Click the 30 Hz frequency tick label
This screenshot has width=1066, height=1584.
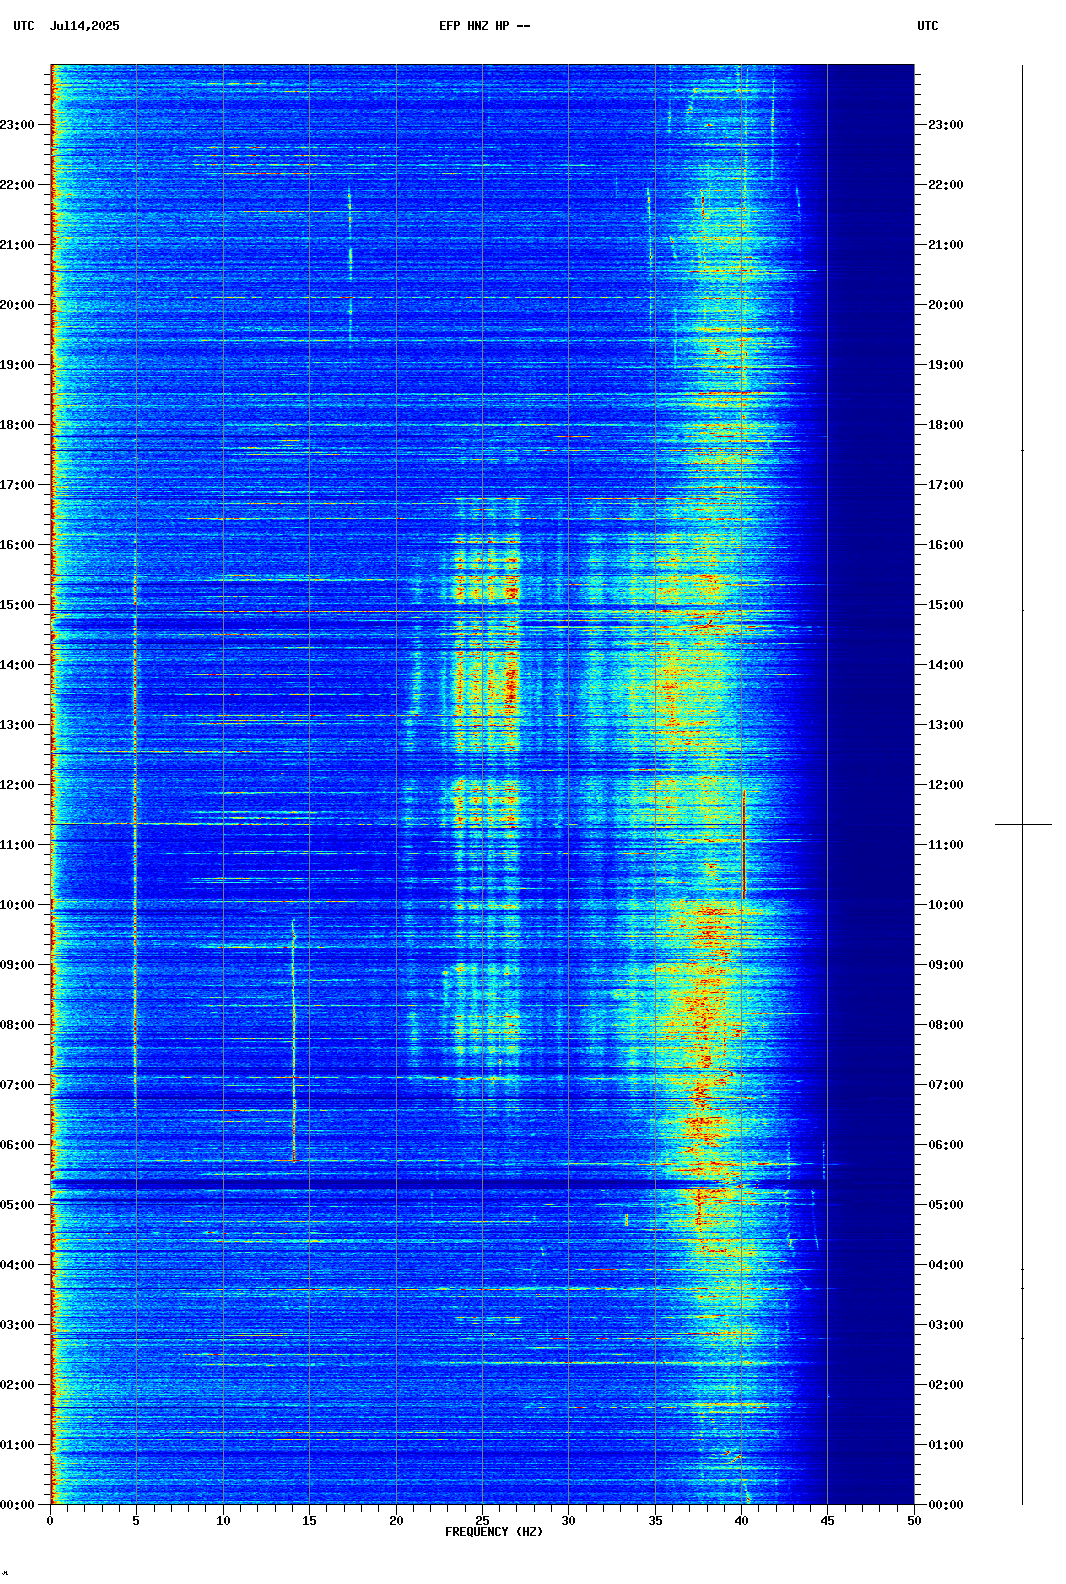pyautogui.click(x=568, y=1521)
